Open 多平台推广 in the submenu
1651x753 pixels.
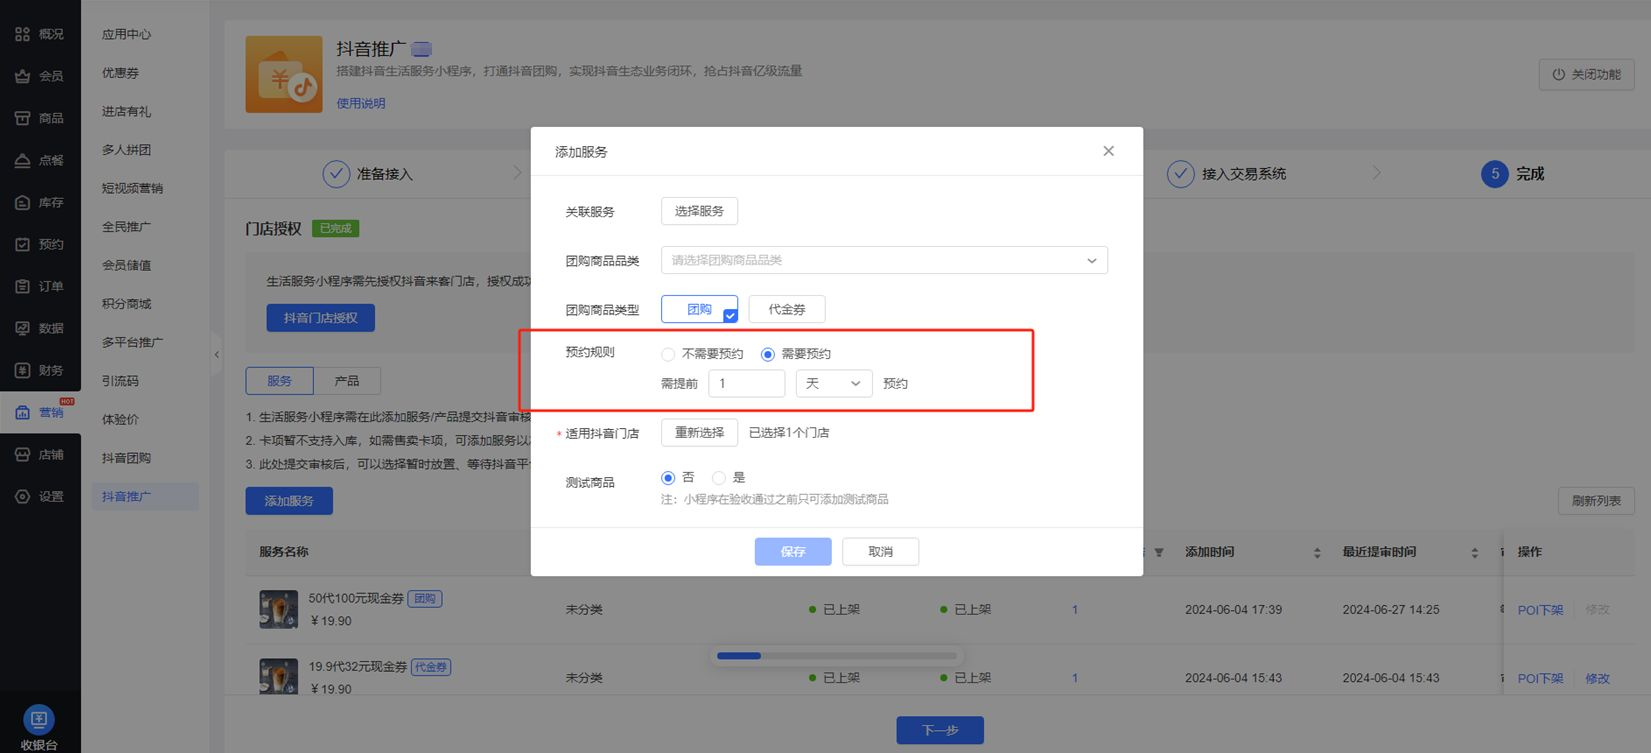pyautogui.click(x=132, y=342)
